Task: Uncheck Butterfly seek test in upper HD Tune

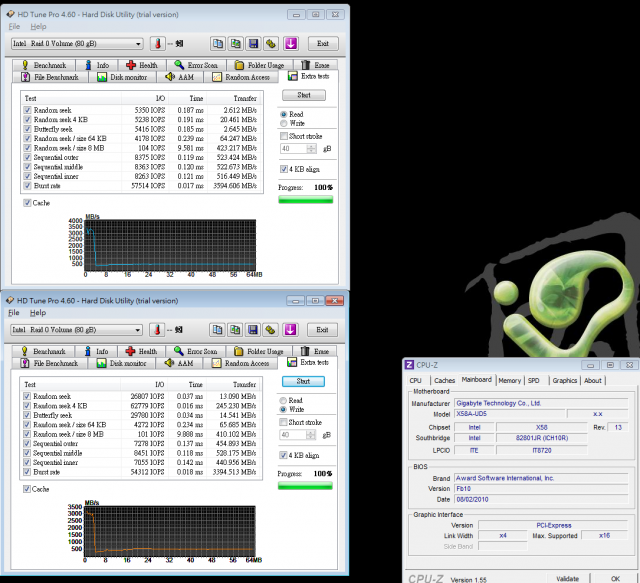Action: click(27, 129)
